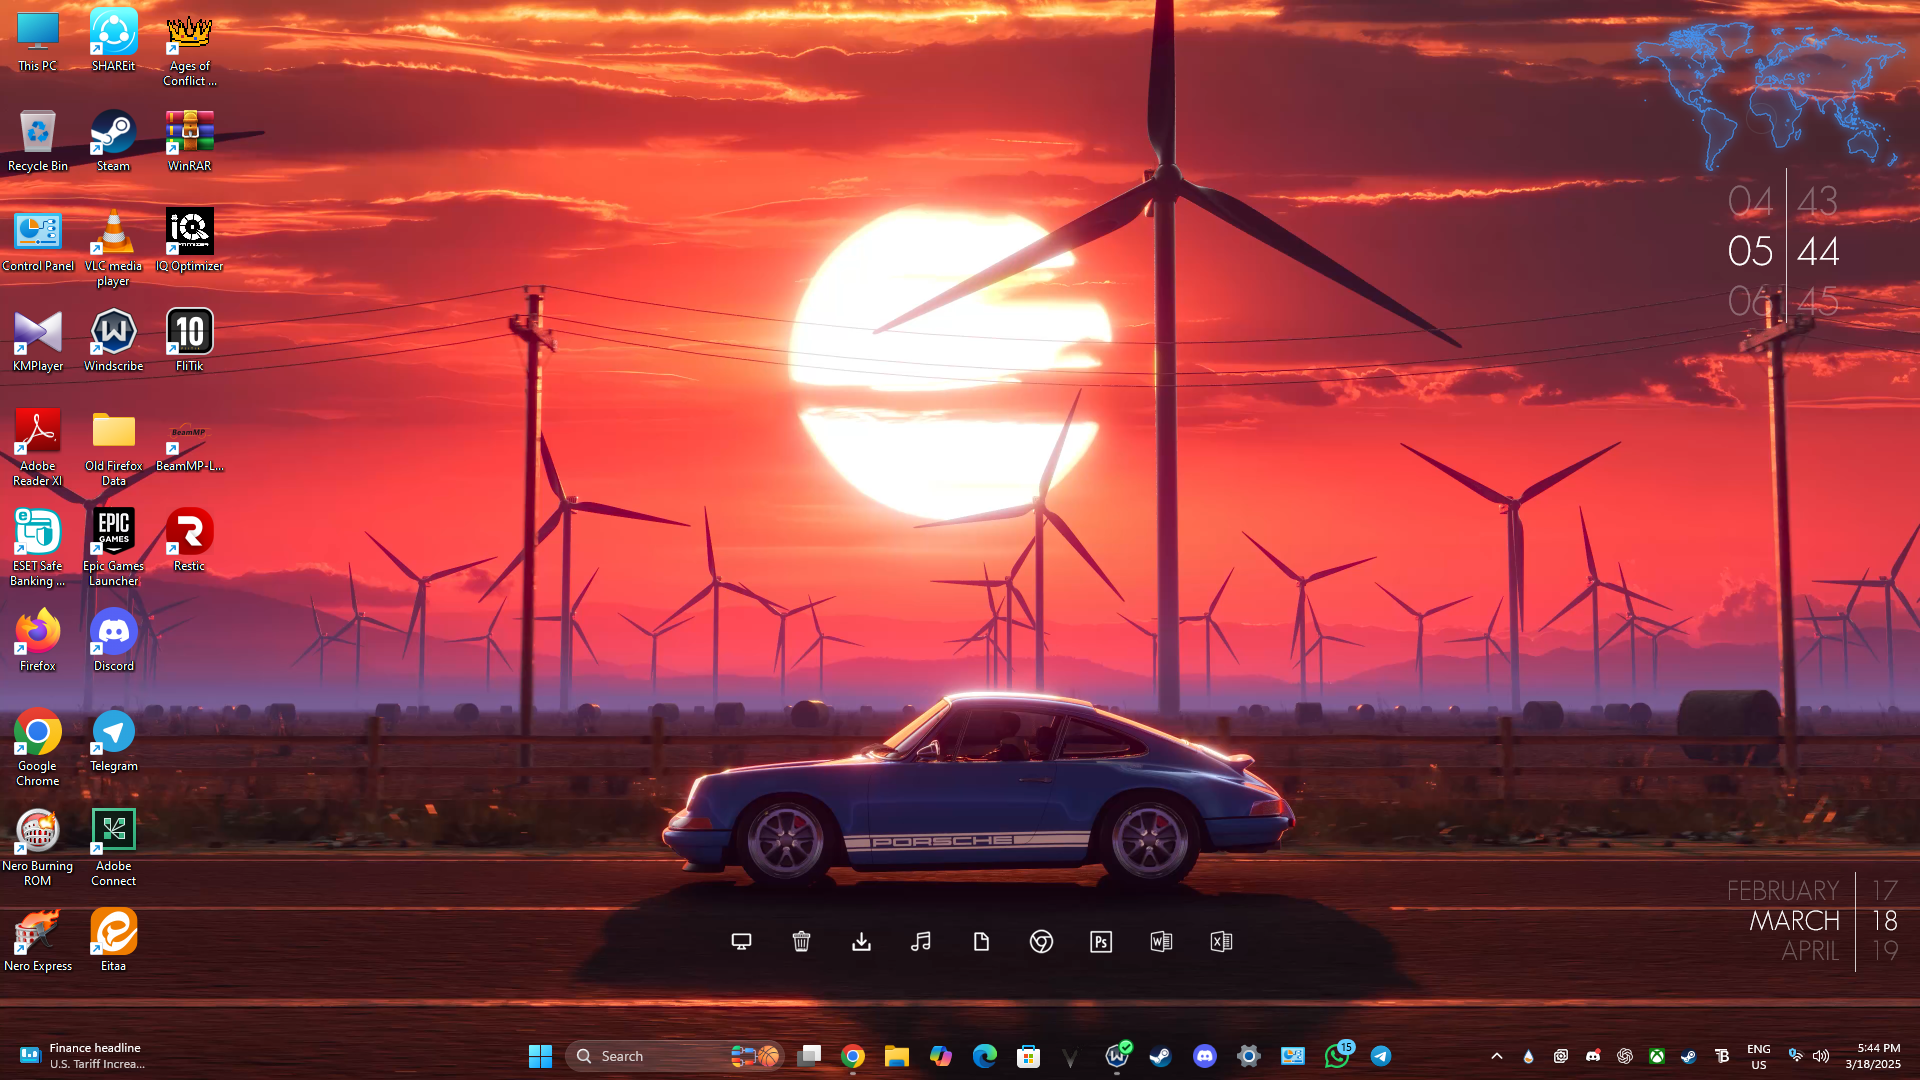Viewport: 1920px width, 1080px height.
Task: Click the Discord tray icon with notification
Action: click(1593, 1056)
